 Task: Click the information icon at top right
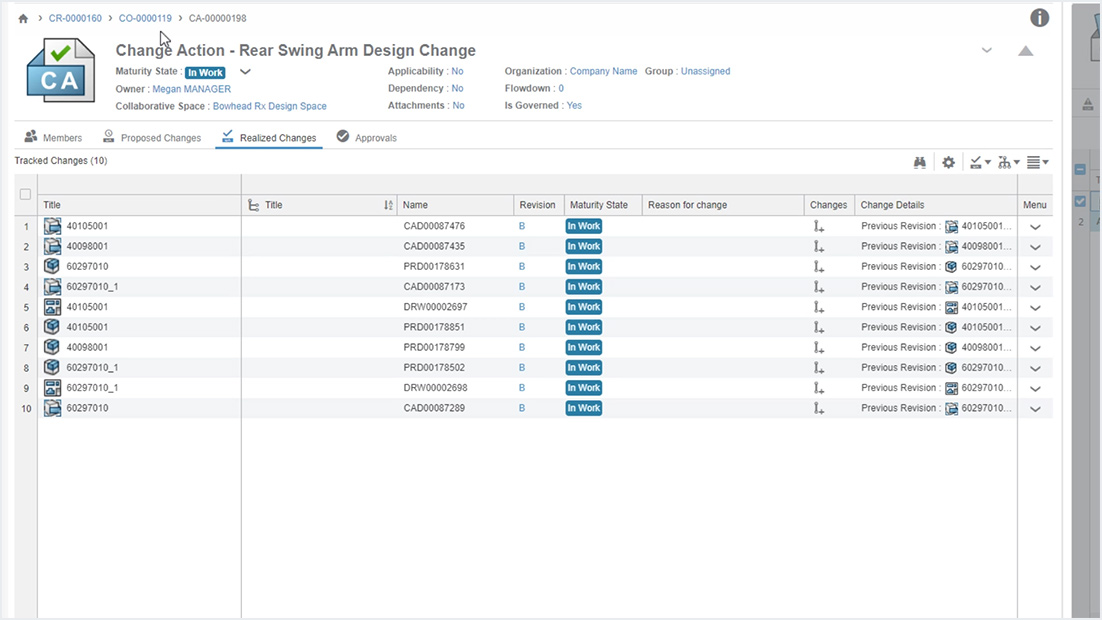(x=1039, y=17)
